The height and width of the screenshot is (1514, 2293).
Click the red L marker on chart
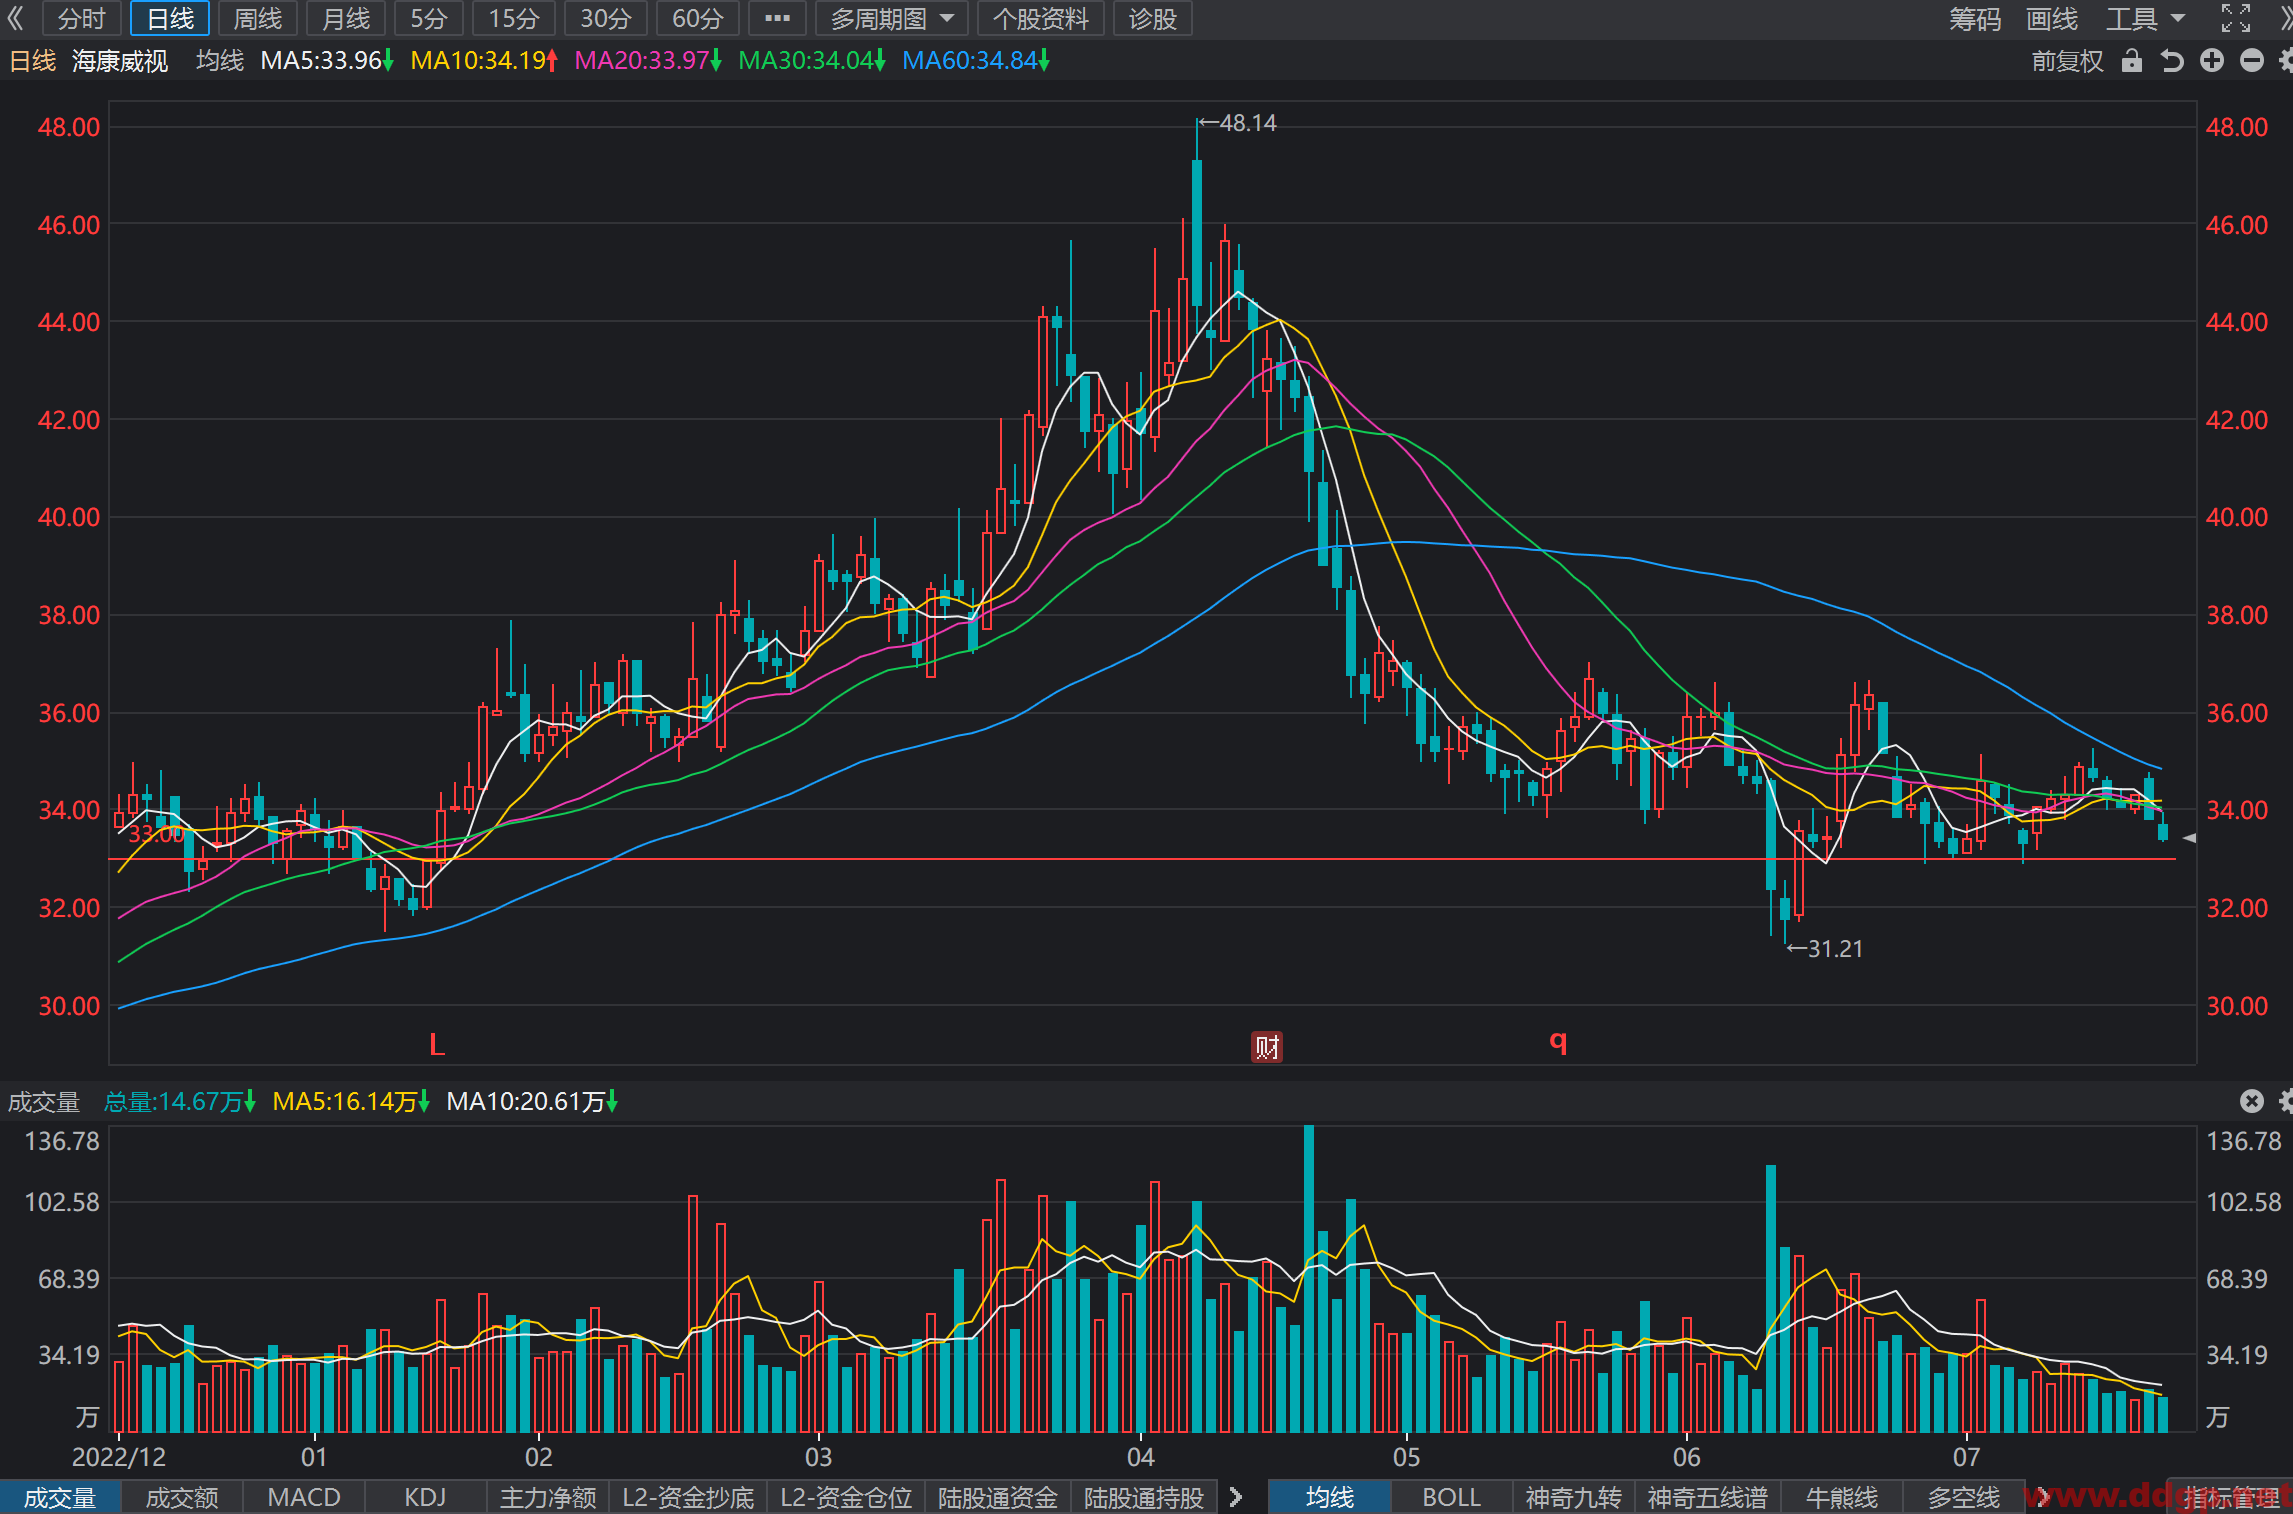tap(437, 1045)
